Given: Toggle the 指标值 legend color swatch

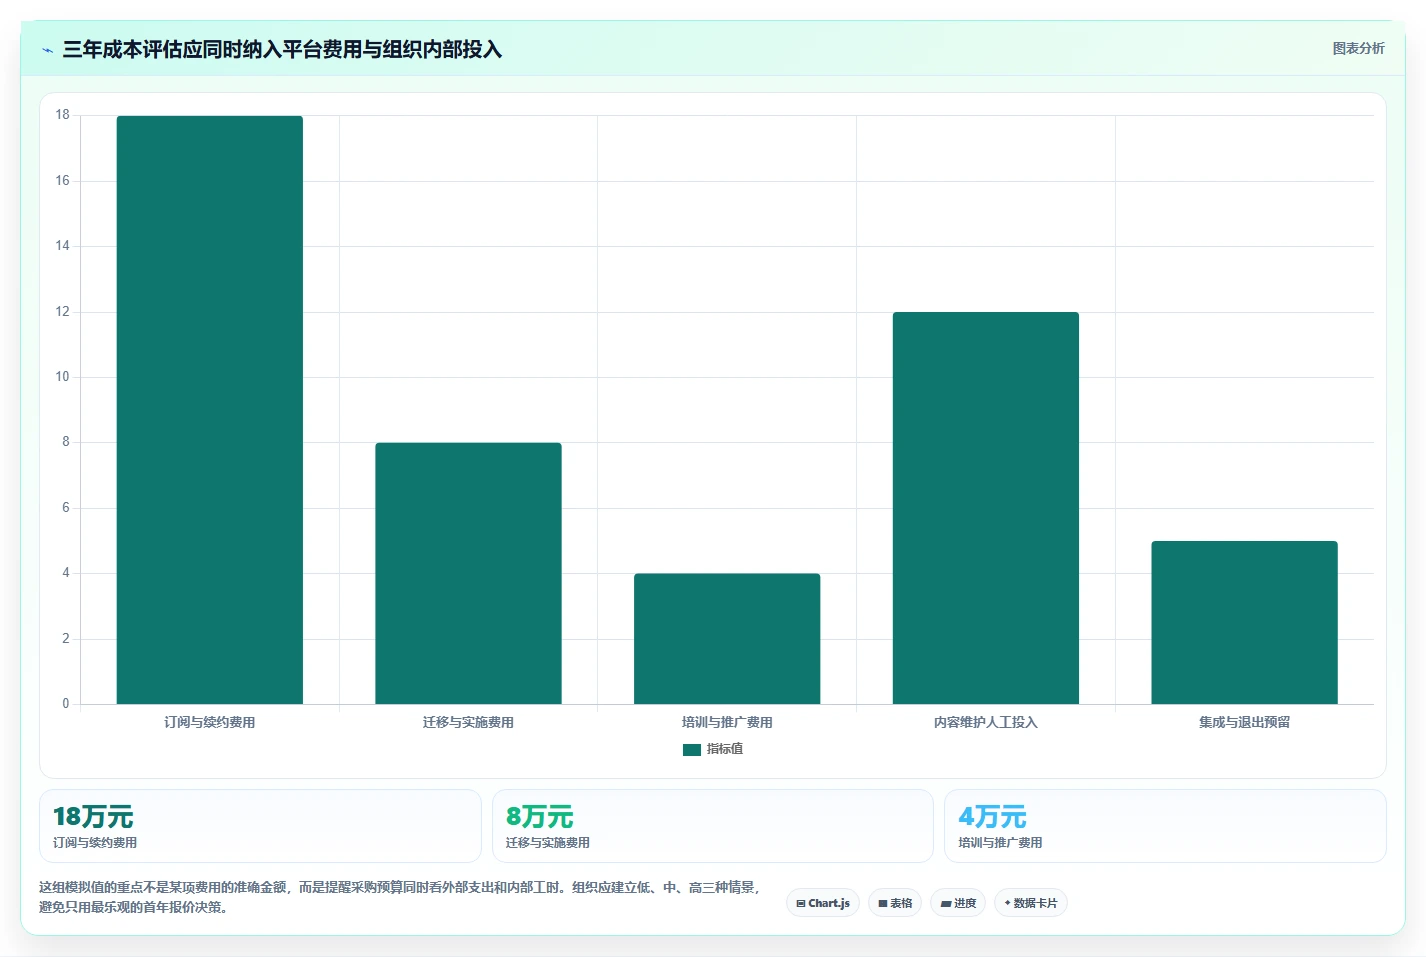Looking at the screenshot, I should pos(691,749).
